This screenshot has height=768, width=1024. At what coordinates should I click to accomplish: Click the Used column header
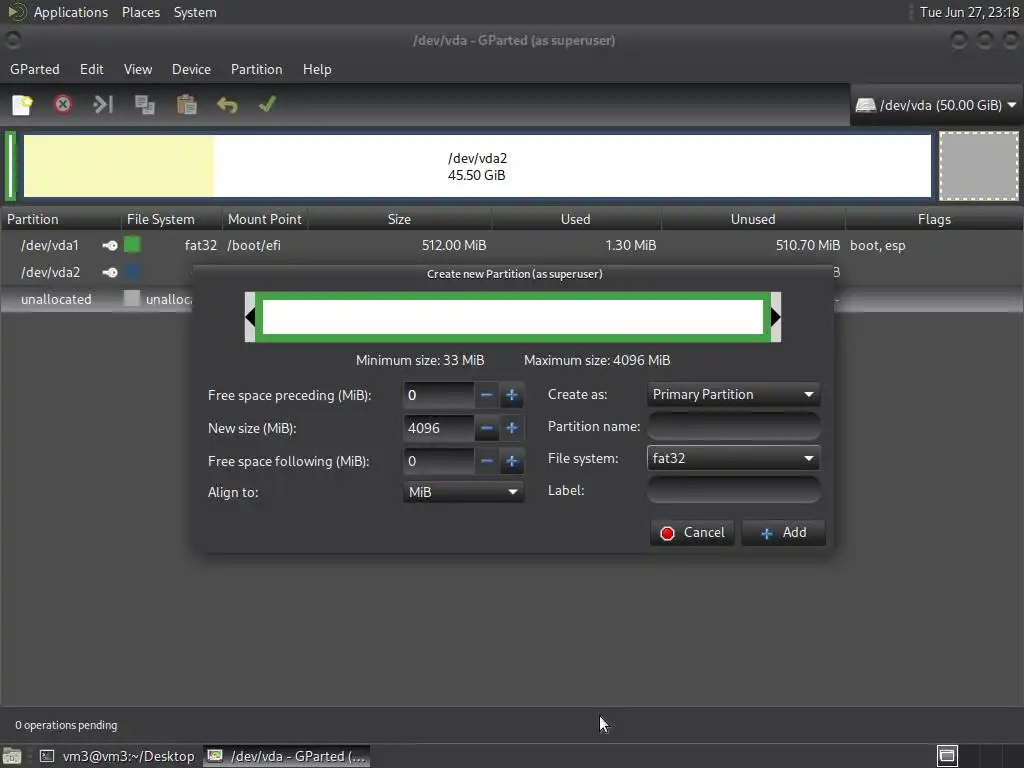coord(575,219)
